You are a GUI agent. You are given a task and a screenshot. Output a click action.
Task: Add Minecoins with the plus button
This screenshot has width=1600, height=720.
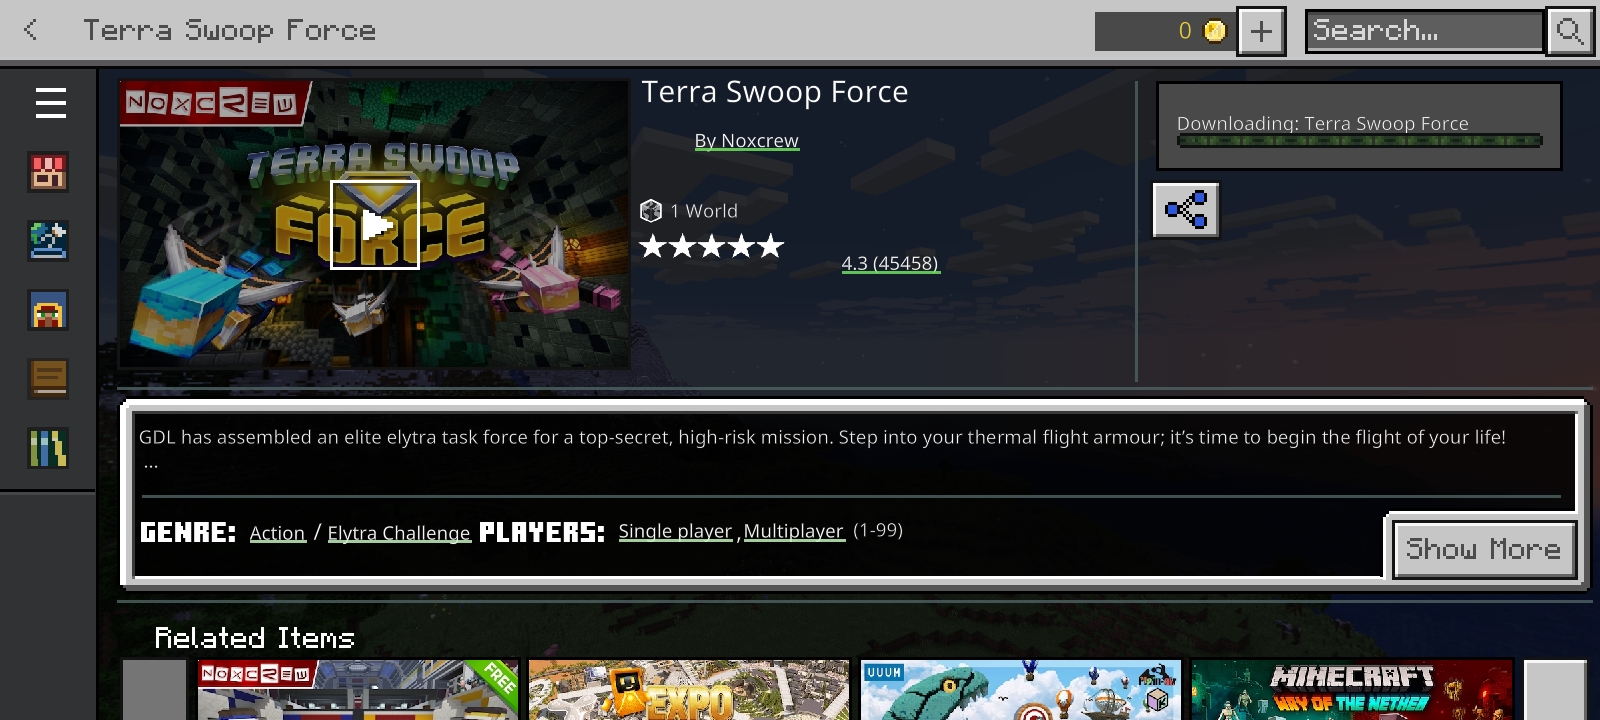coord(1261,31)
